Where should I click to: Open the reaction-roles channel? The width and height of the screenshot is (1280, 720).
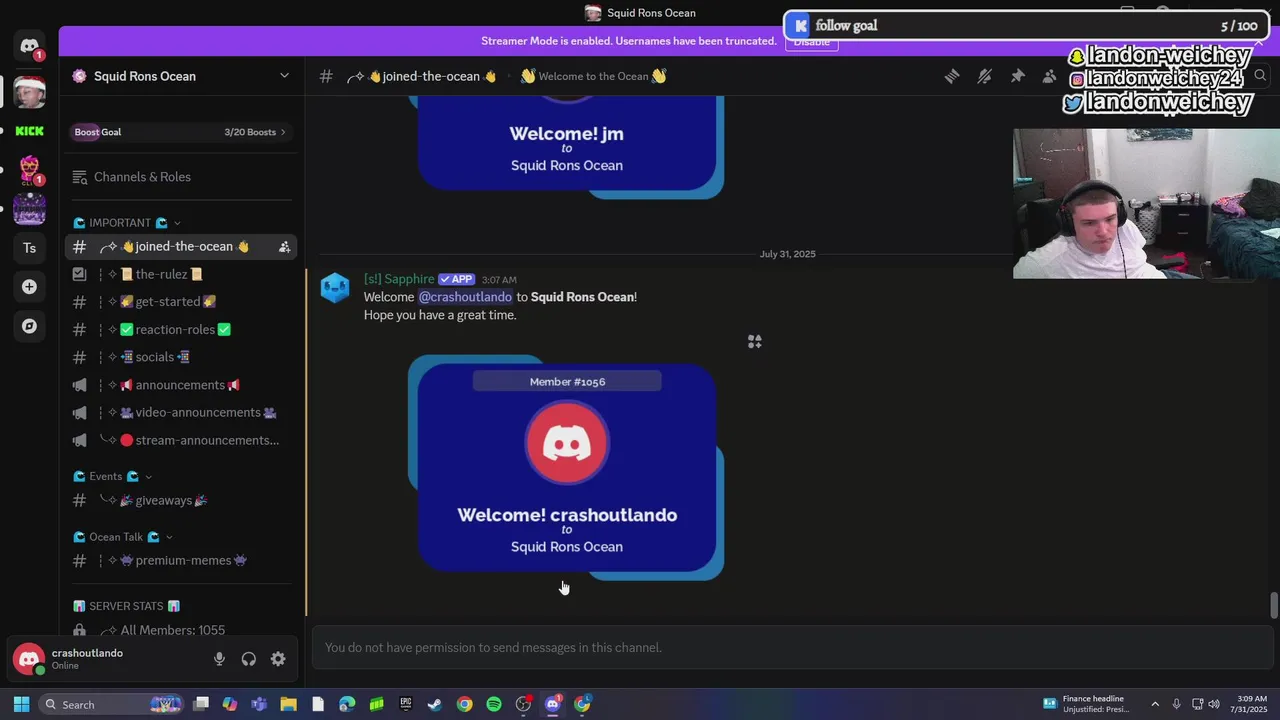pos(182,330)
